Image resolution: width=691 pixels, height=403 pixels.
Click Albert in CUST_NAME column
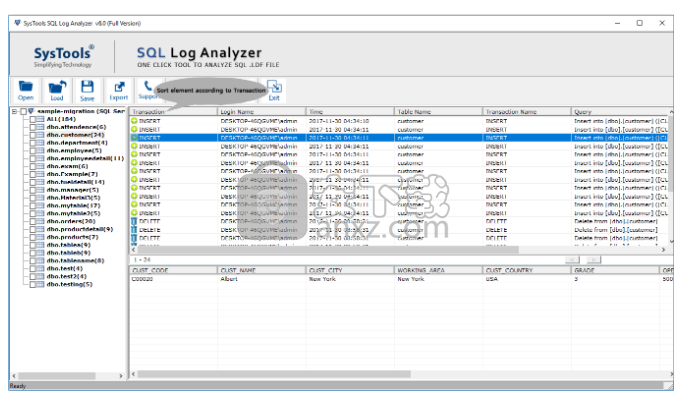tap(229, 279)
